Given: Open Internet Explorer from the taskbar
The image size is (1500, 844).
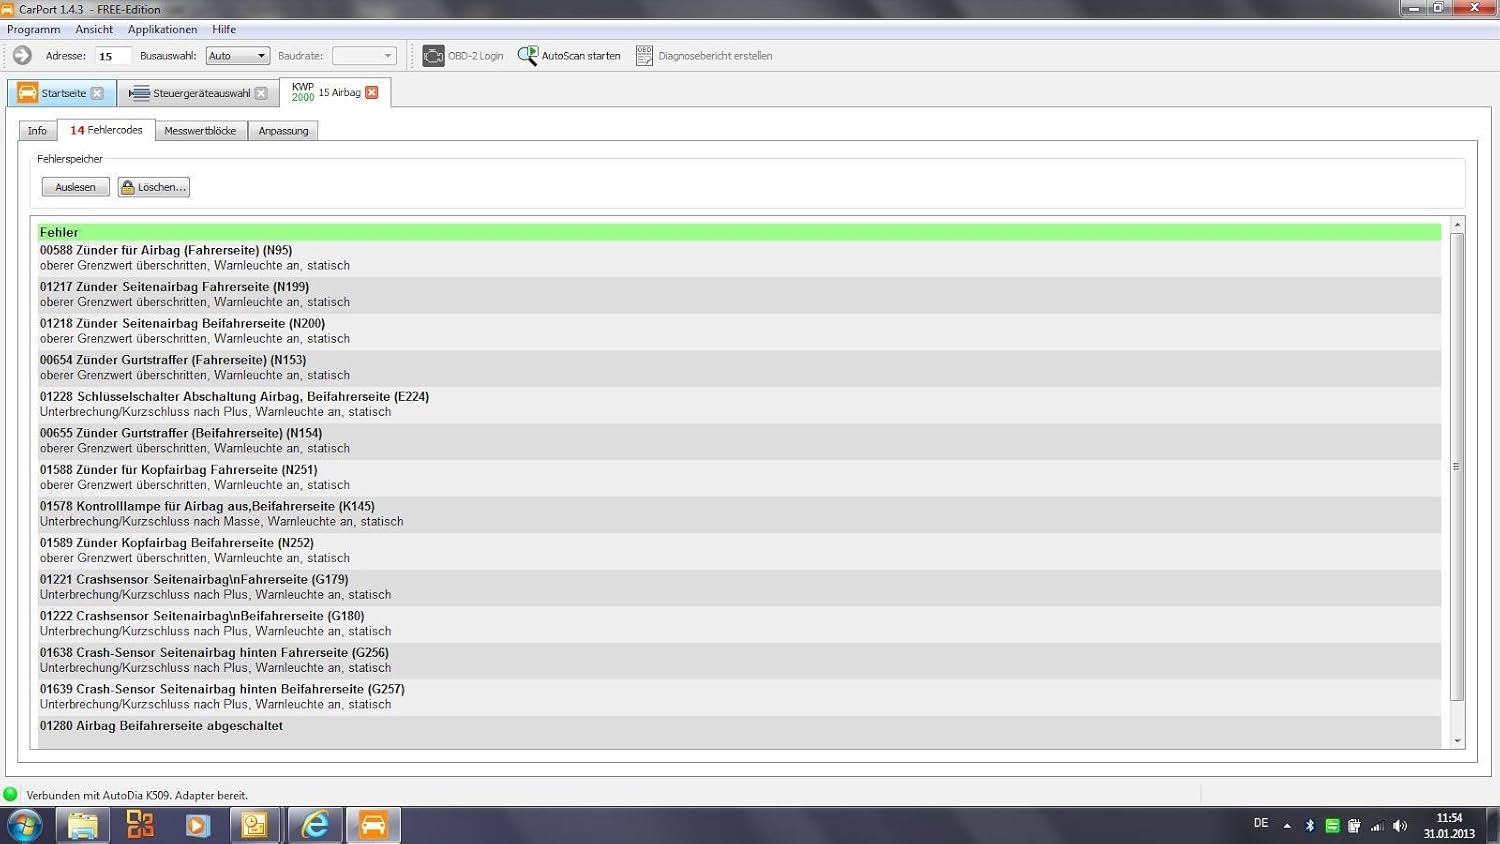Looking at the screenshot, I should (316, 825).
